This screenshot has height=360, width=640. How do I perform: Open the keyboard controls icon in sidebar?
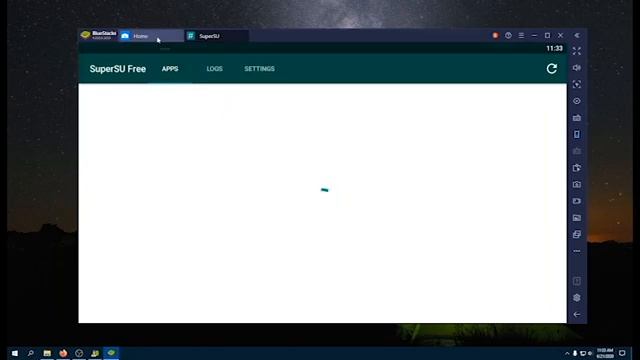(x=577, y=118)
